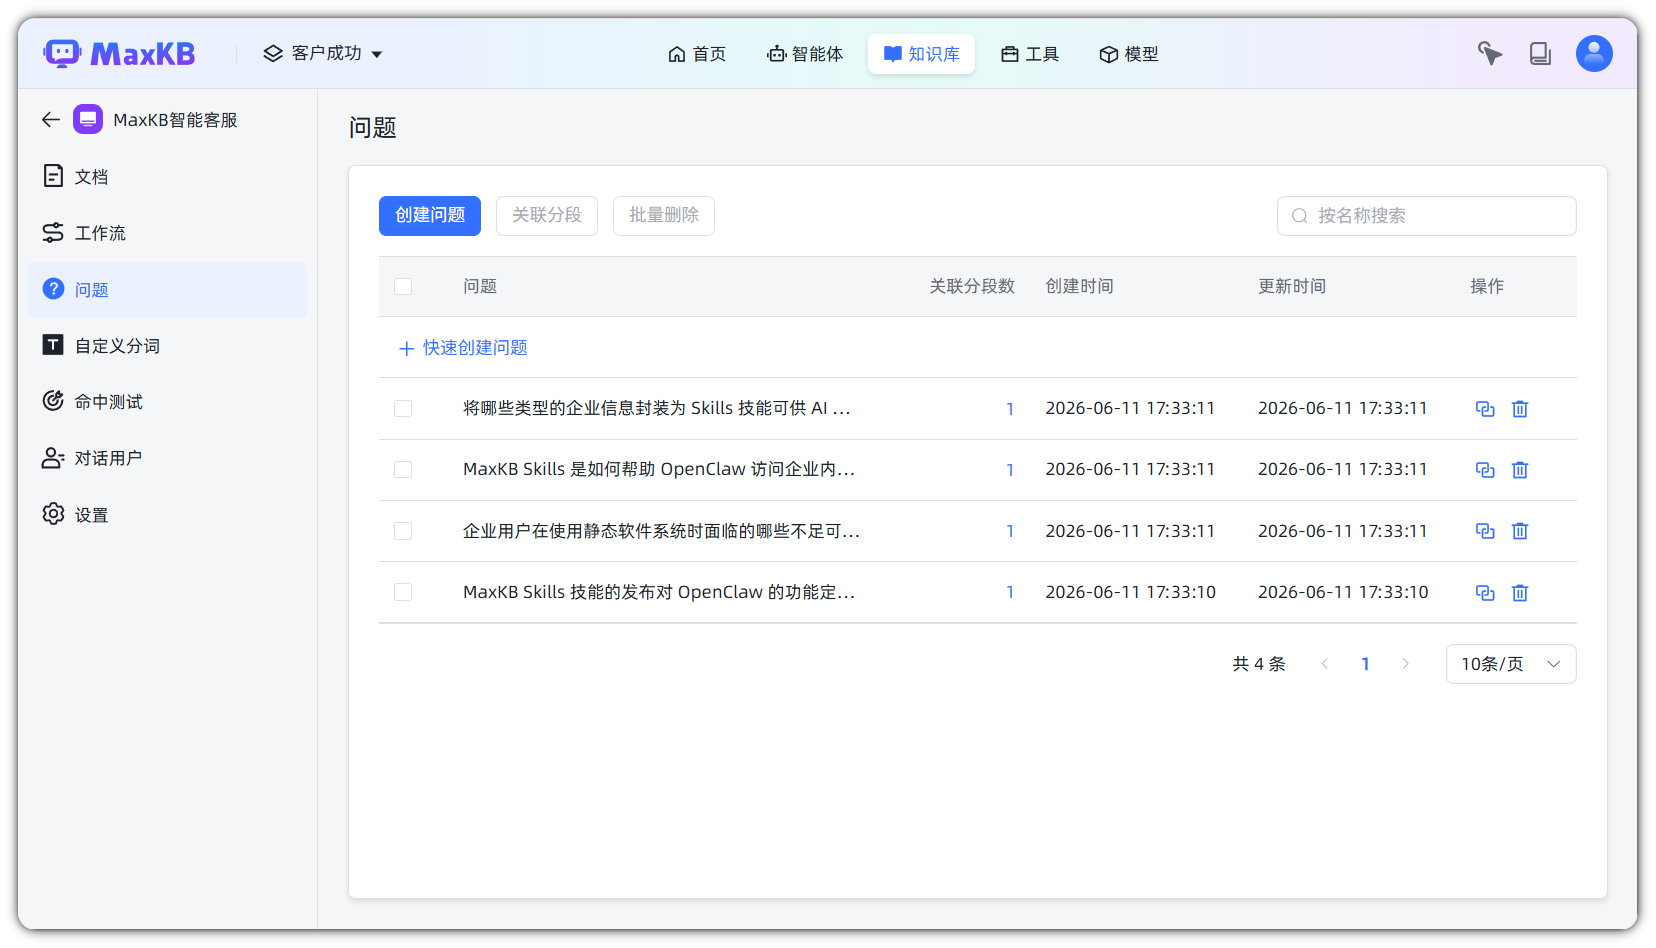
Task: Copy icon for 企业用户在使用静态软件 row
Action: [x=1485, y=531]
